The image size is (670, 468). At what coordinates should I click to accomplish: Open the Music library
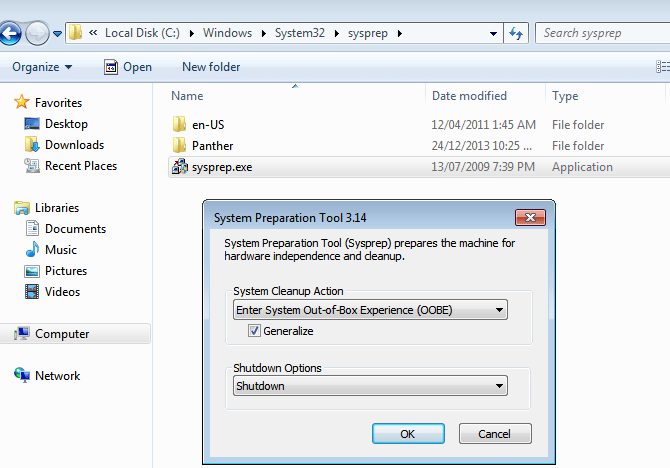point(60,250)
